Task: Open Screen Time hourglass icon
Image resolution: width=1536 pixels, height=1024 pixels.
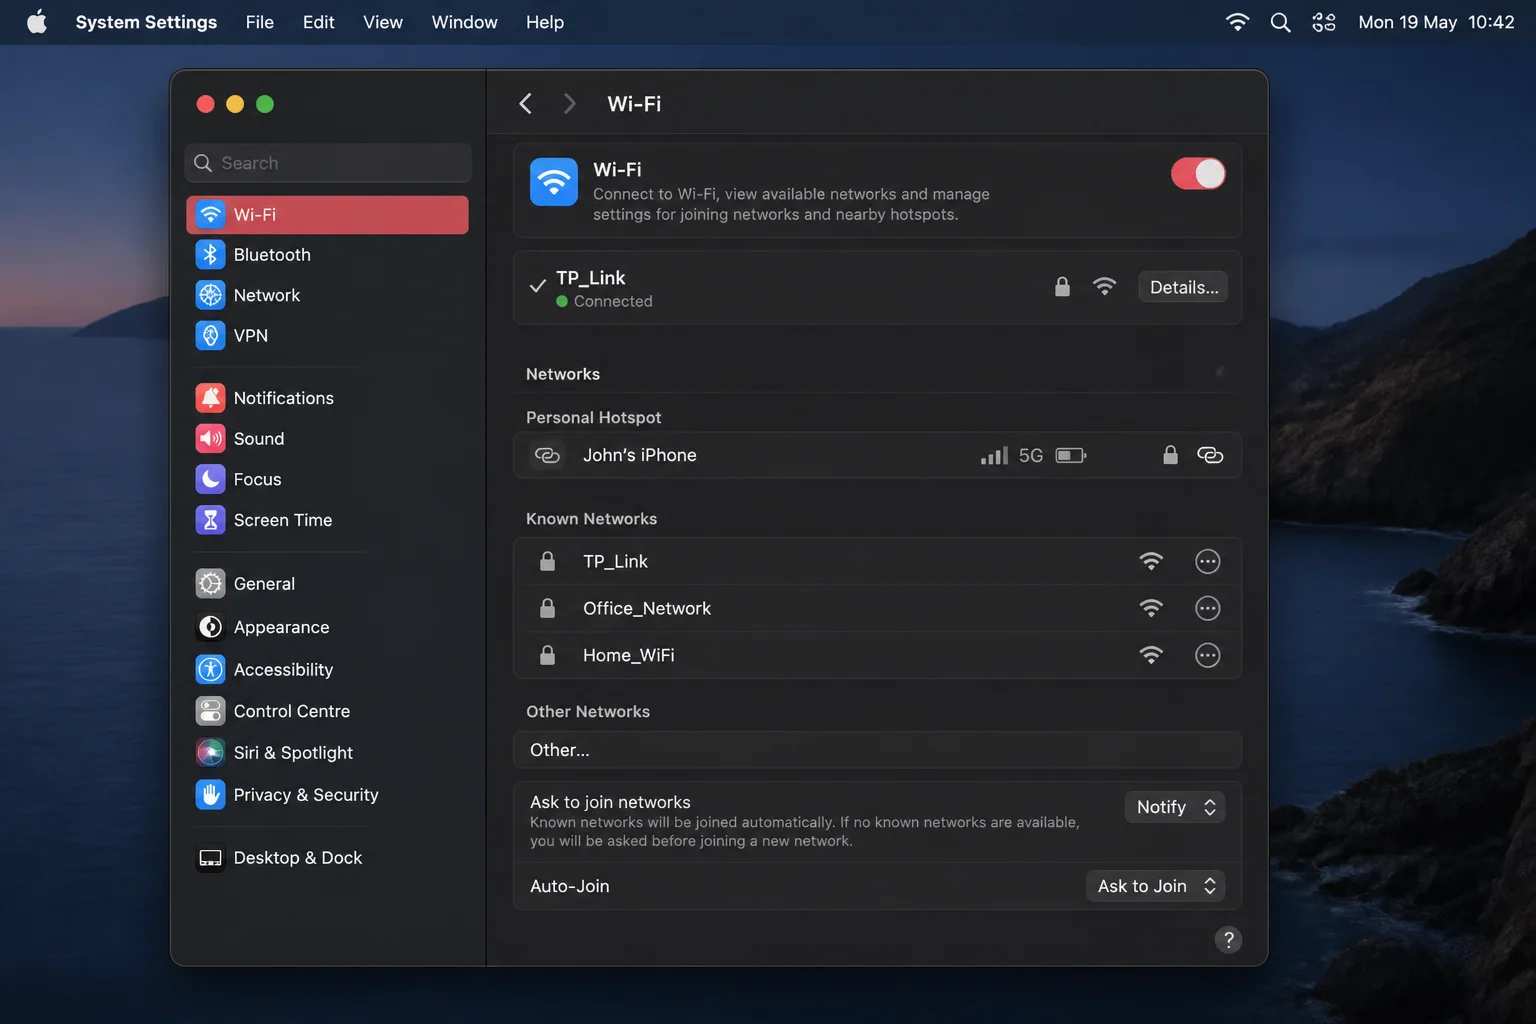Action: click(x=210, y=520)
